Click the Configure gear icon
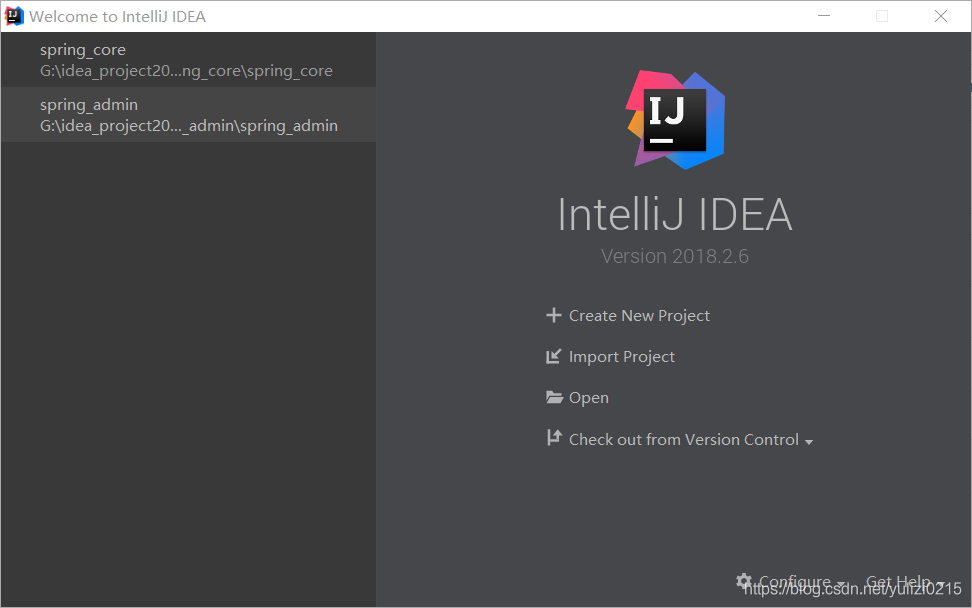 744,581
